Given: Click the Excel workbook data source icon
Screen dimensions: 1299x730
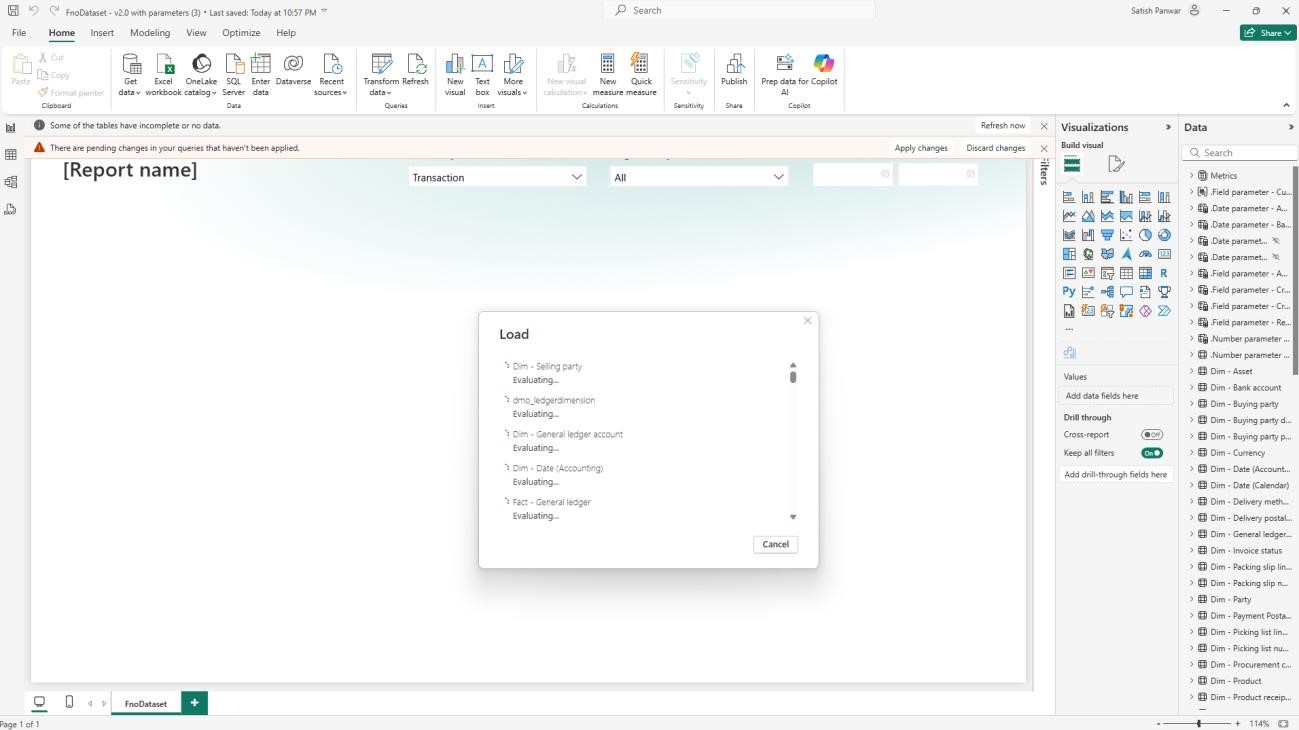Looking at the screenshot, I should click(163, 65).
